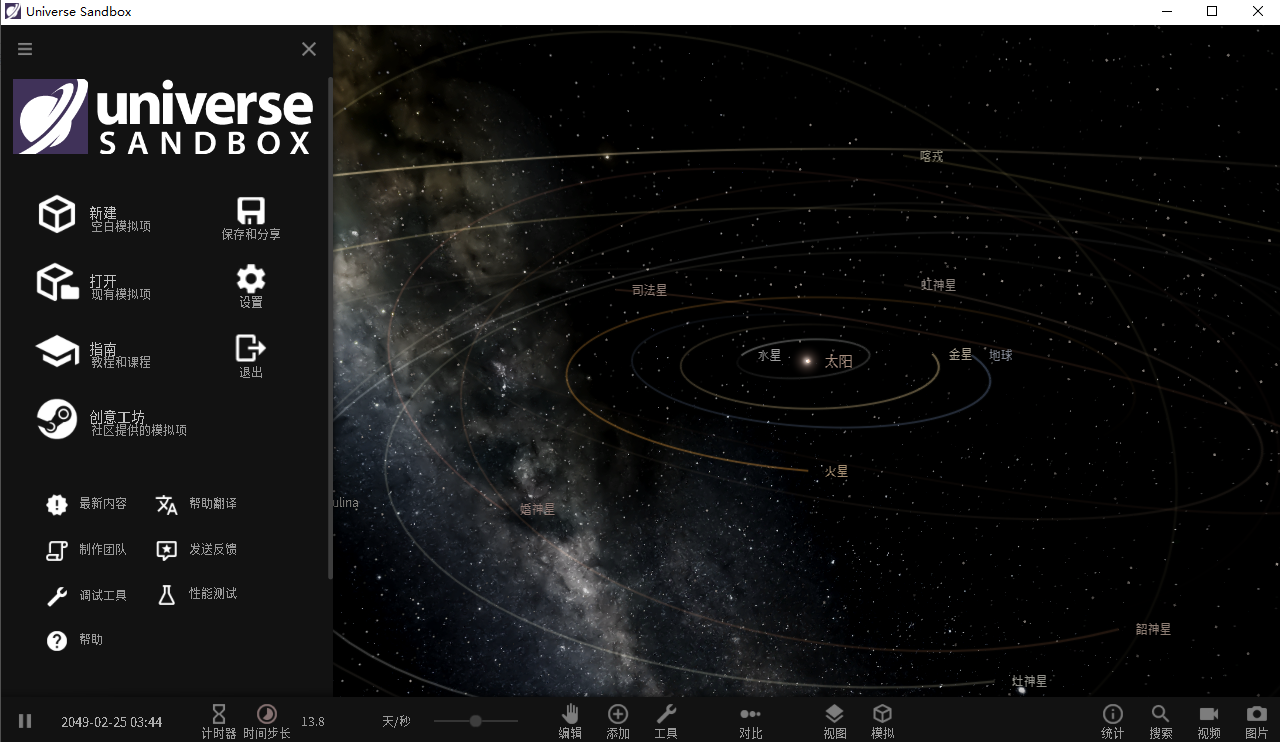Open the 指南 tutorials graduation cap
The width and height of the screenshot is (1280, 742).
click(57, 351)
